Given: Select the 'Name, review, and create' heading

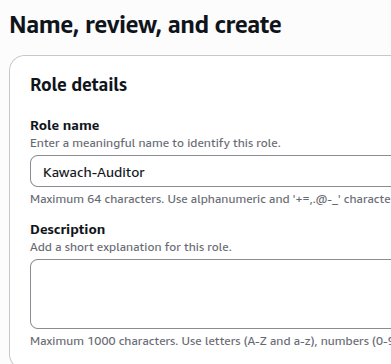Looking at the screenshot, I should pos(145,25).
